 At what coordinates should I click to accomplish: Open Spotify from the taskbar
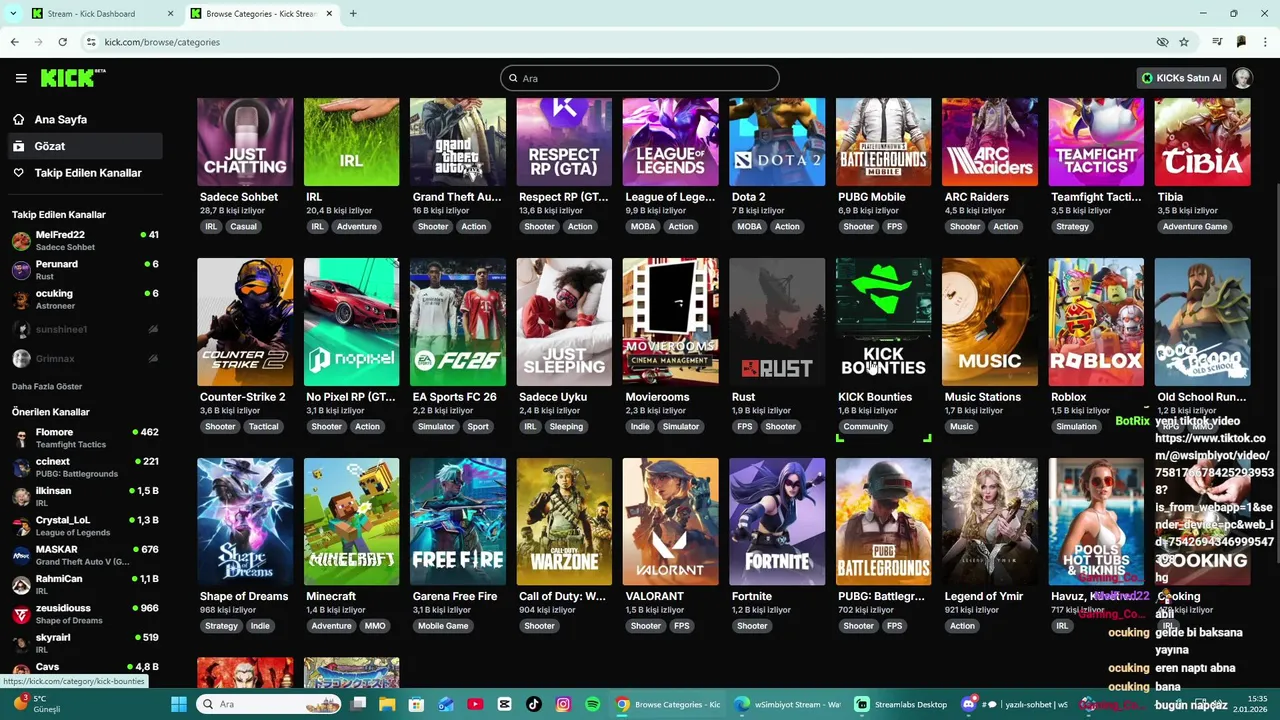coord(592,704)
